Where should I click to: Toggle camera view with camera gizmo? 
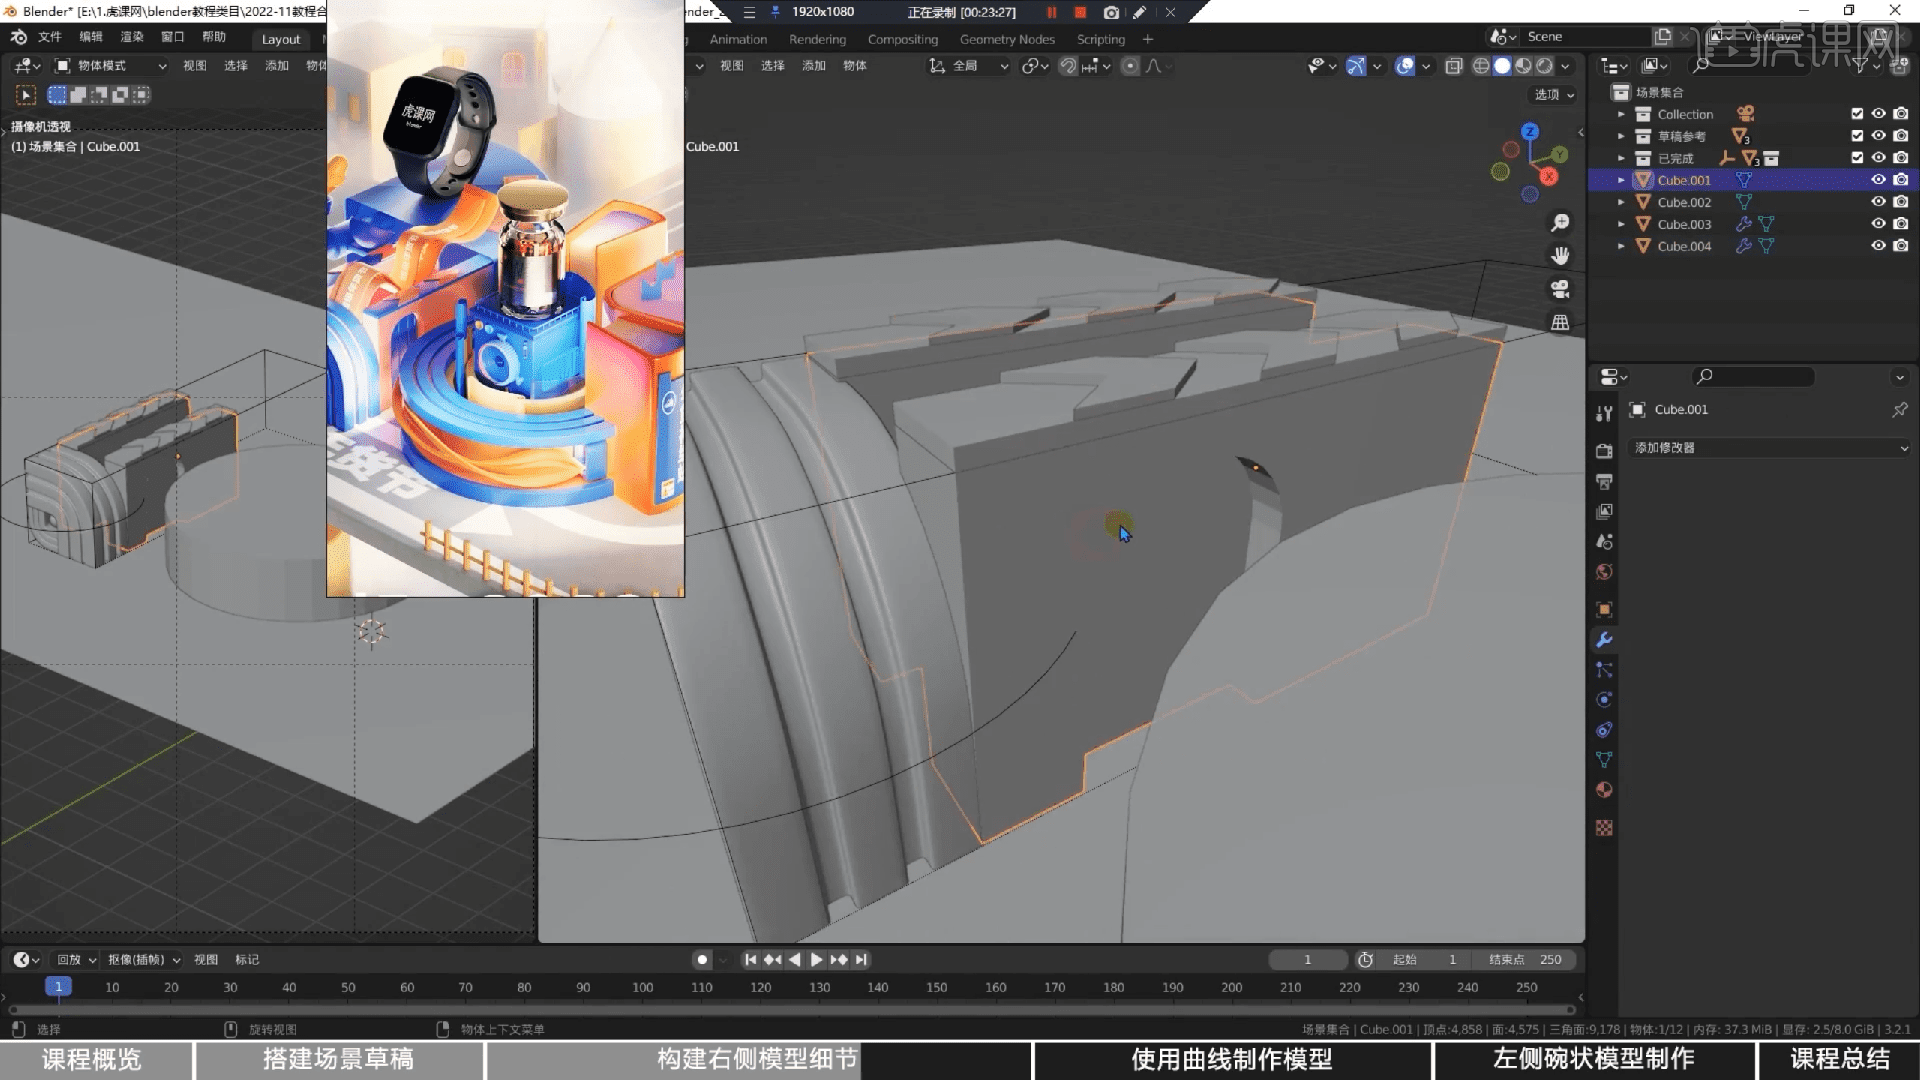[1560, 289]
